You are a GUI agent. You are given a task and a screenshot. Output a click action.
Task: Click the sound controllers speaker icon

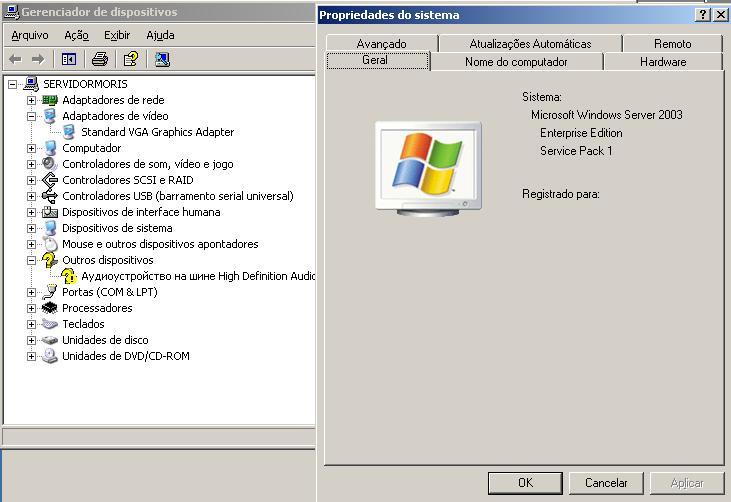click(x=49, y=164)
